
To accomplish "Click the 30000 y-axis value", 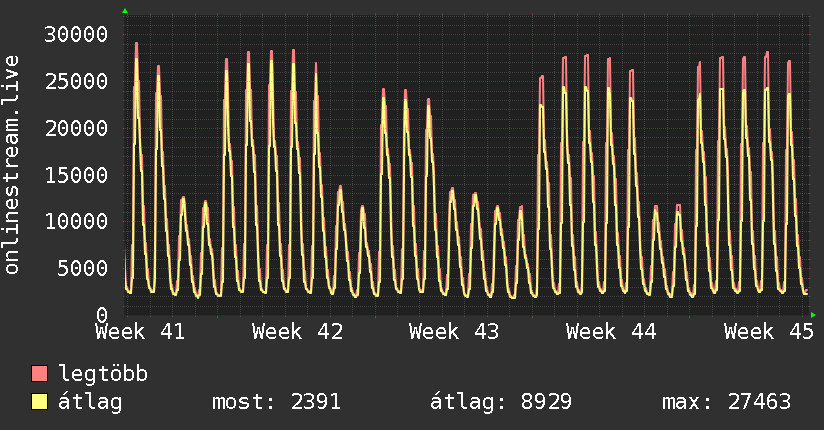I will (x=76, y=35).
